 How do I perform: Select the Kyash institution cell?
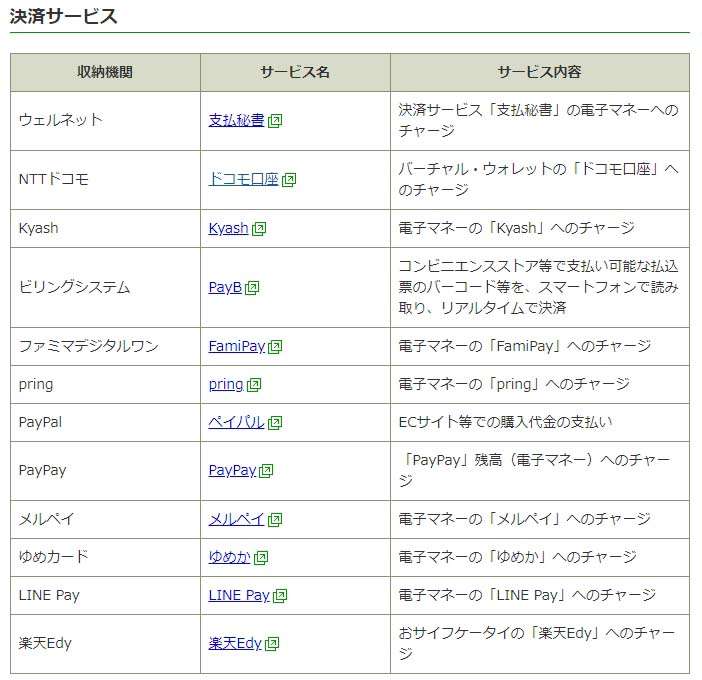click(105, 228)
